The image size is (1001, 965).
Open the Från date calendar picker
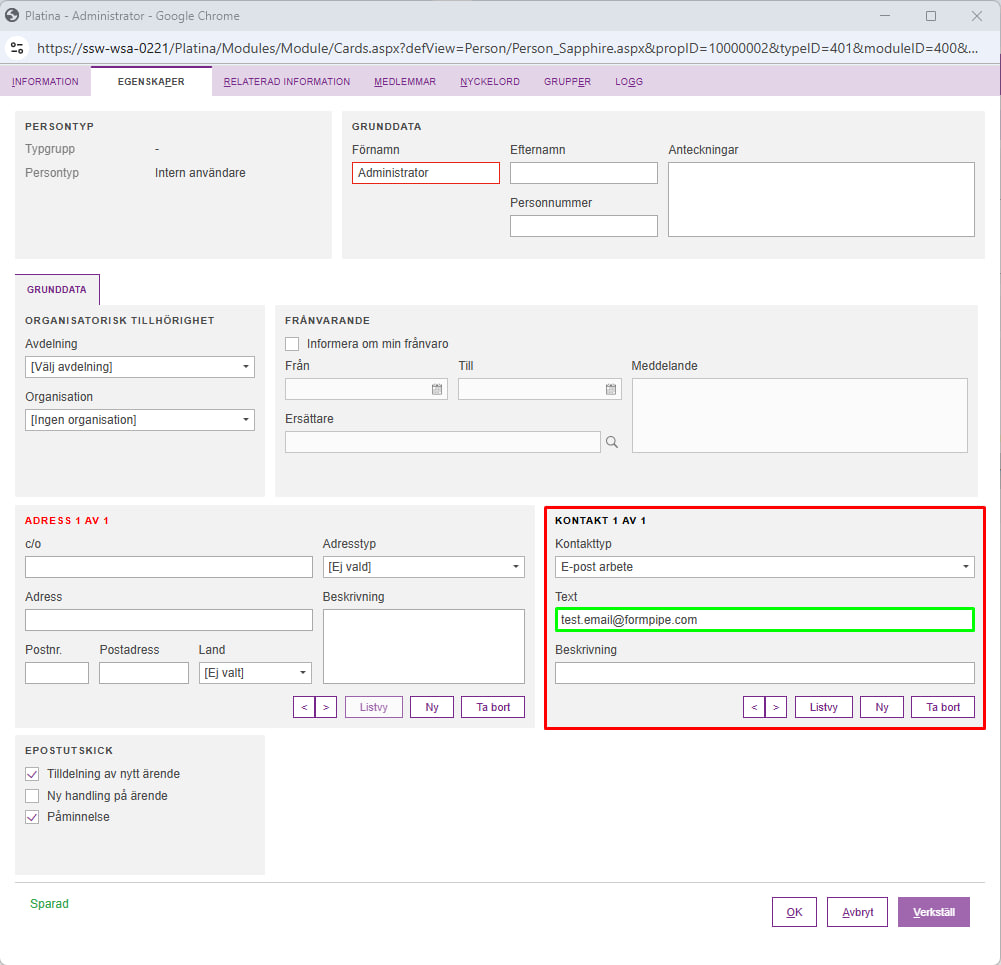[x=437, y=390]
